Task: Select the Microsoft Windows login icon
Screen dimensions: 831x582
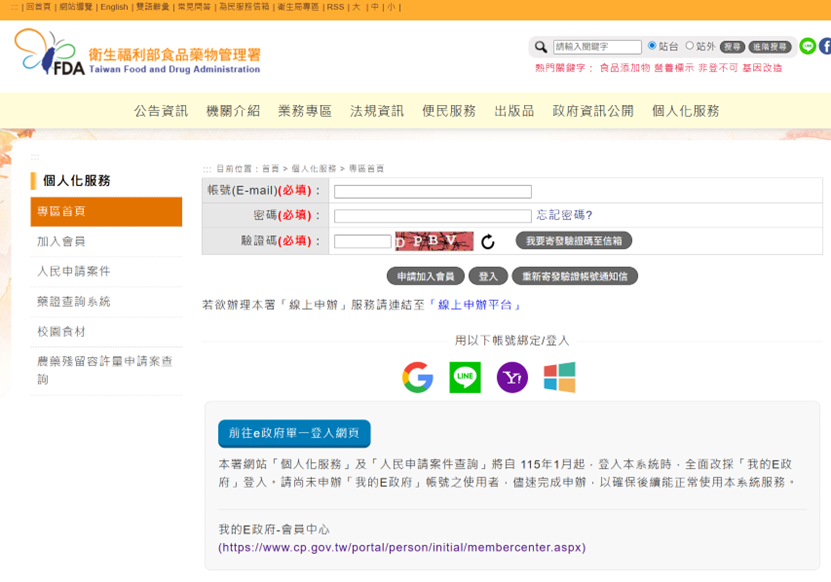Action: pos(559,377)
